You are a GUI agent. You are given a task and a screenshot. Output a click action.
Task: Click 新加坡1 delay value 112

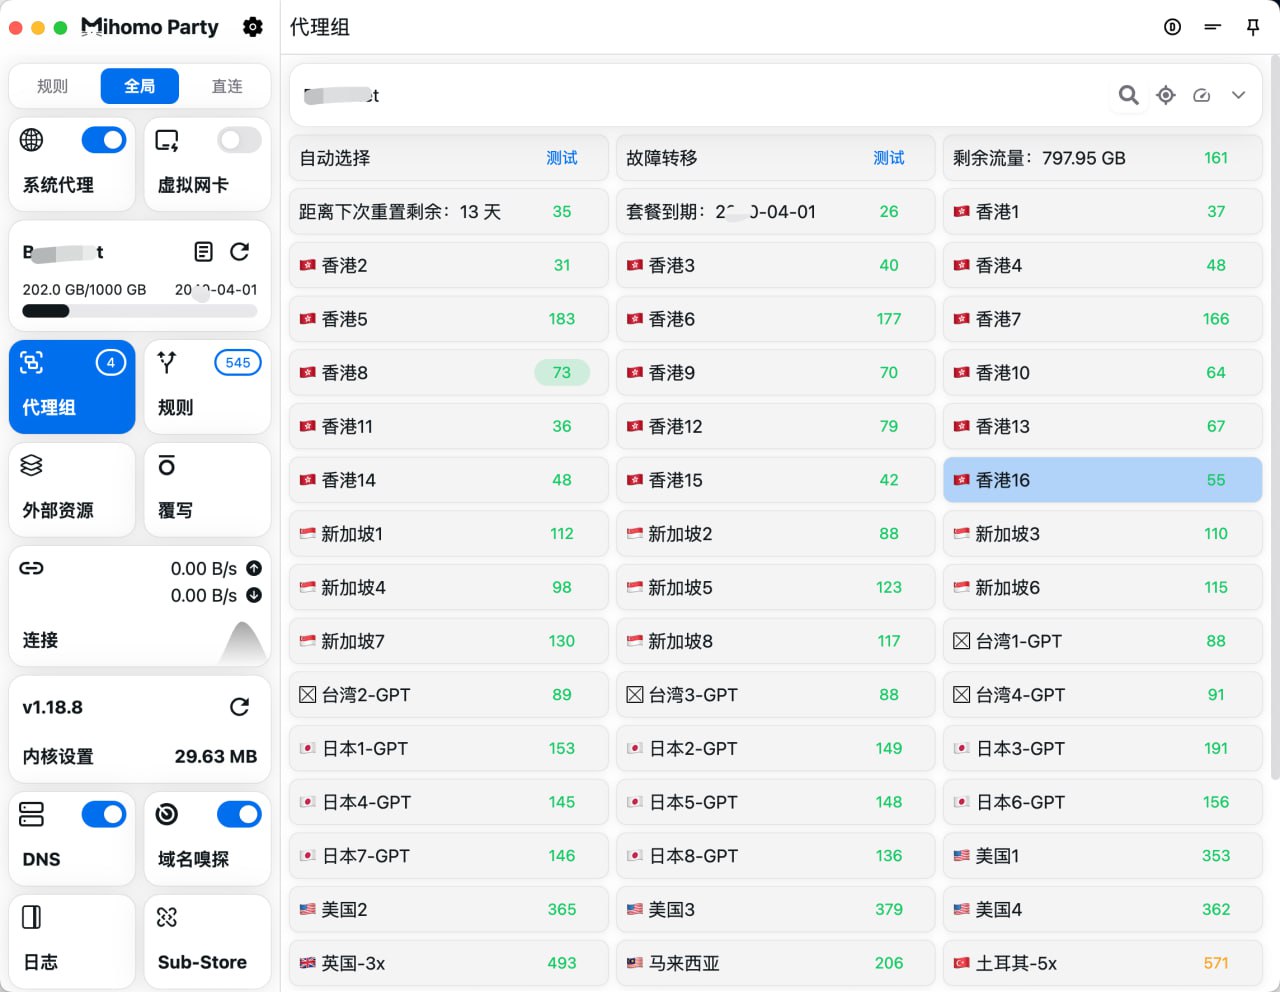[x=562, y=534]
